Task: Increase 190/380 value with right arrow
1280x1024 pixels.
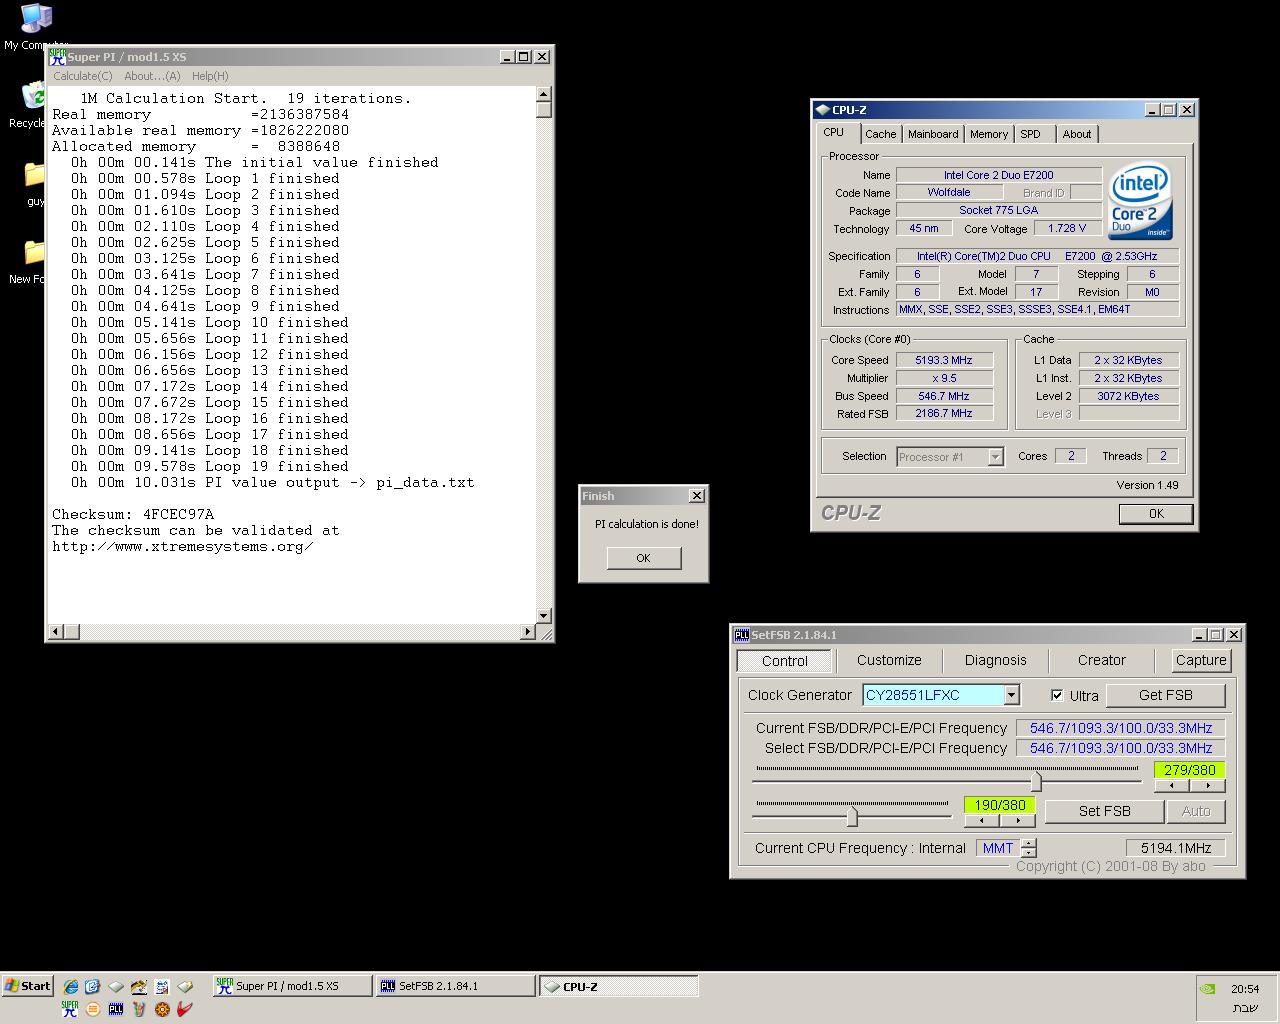Action: [1018, 821]
